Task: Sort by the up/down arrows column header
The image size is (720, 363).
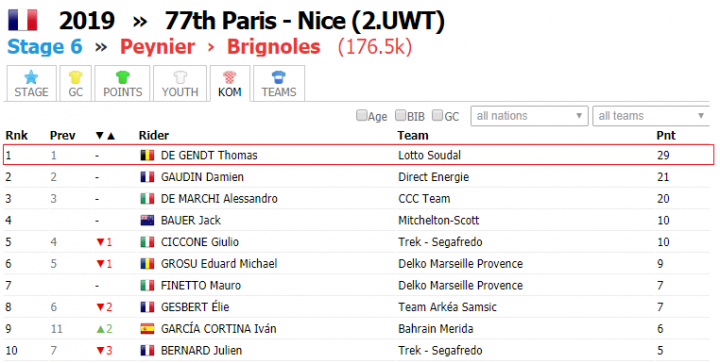Action: tap(105, 136)
